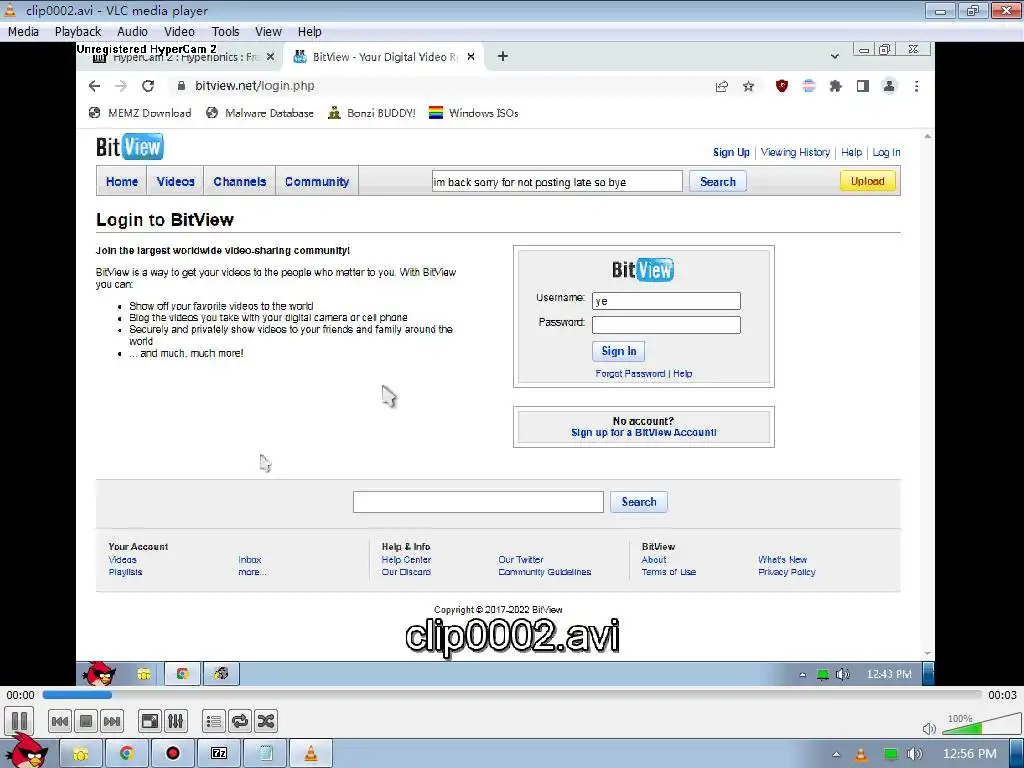Click the bitview.net/login.php address bar

point(255,86)
